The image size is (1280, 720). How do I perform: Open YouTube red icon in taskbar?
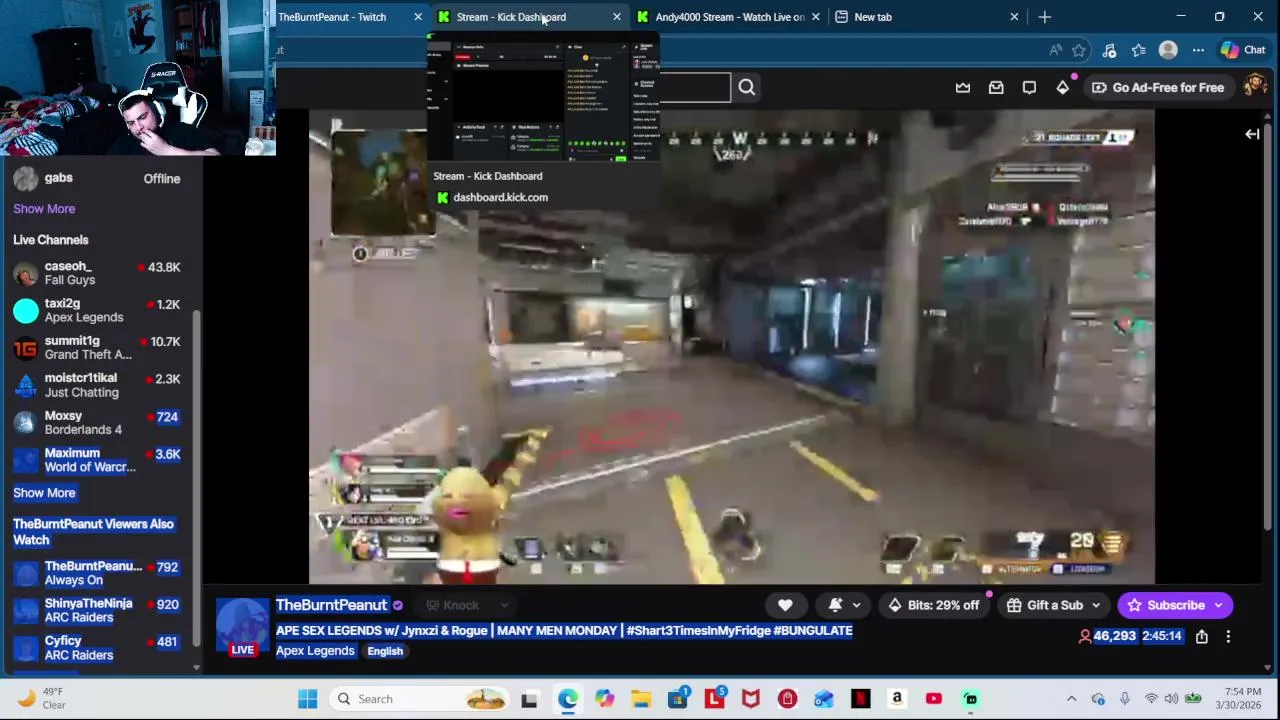(x=934, y=699)
